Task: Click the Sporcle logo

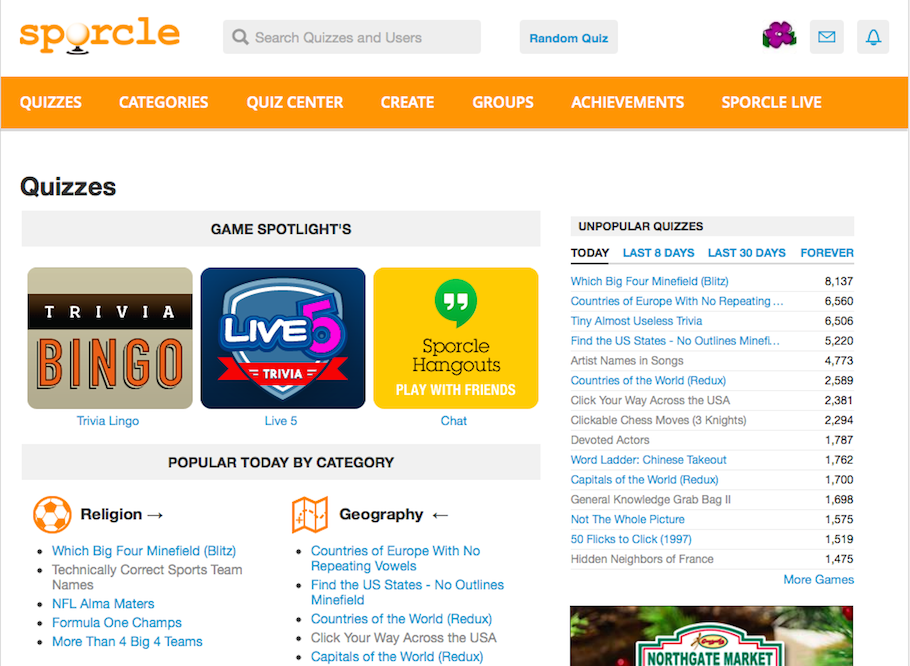Action: pyautogui.click(x=99, y=35)
